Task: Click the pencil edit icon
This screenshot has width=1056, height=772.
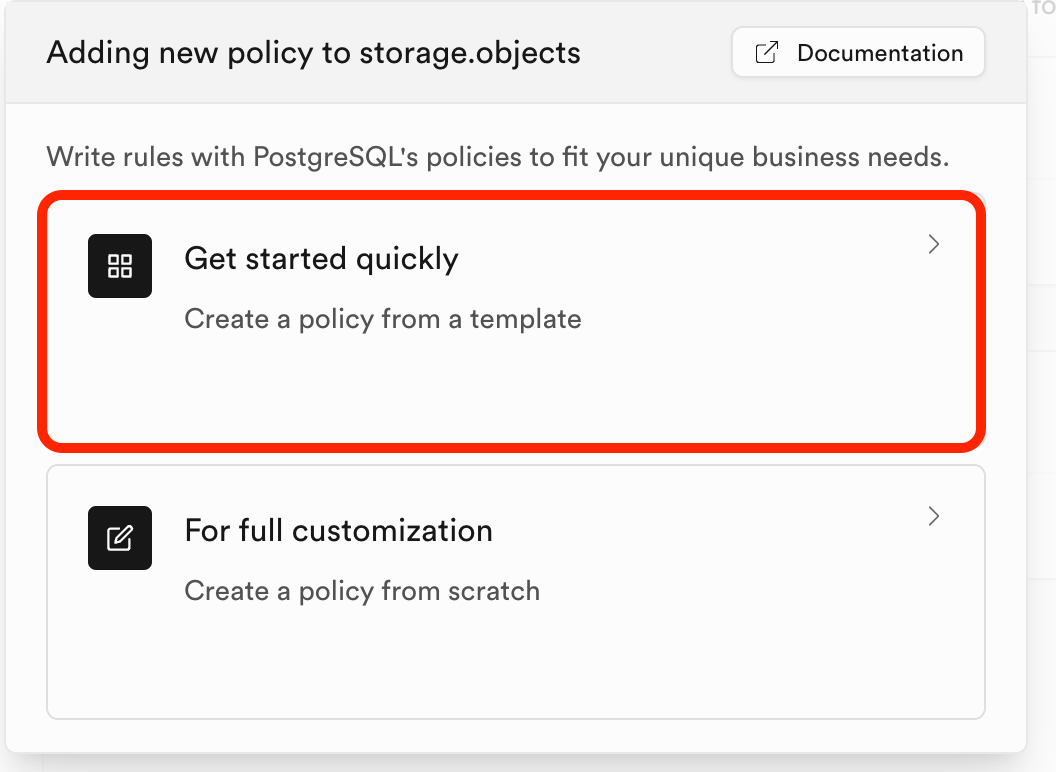Action: (120, 538)
